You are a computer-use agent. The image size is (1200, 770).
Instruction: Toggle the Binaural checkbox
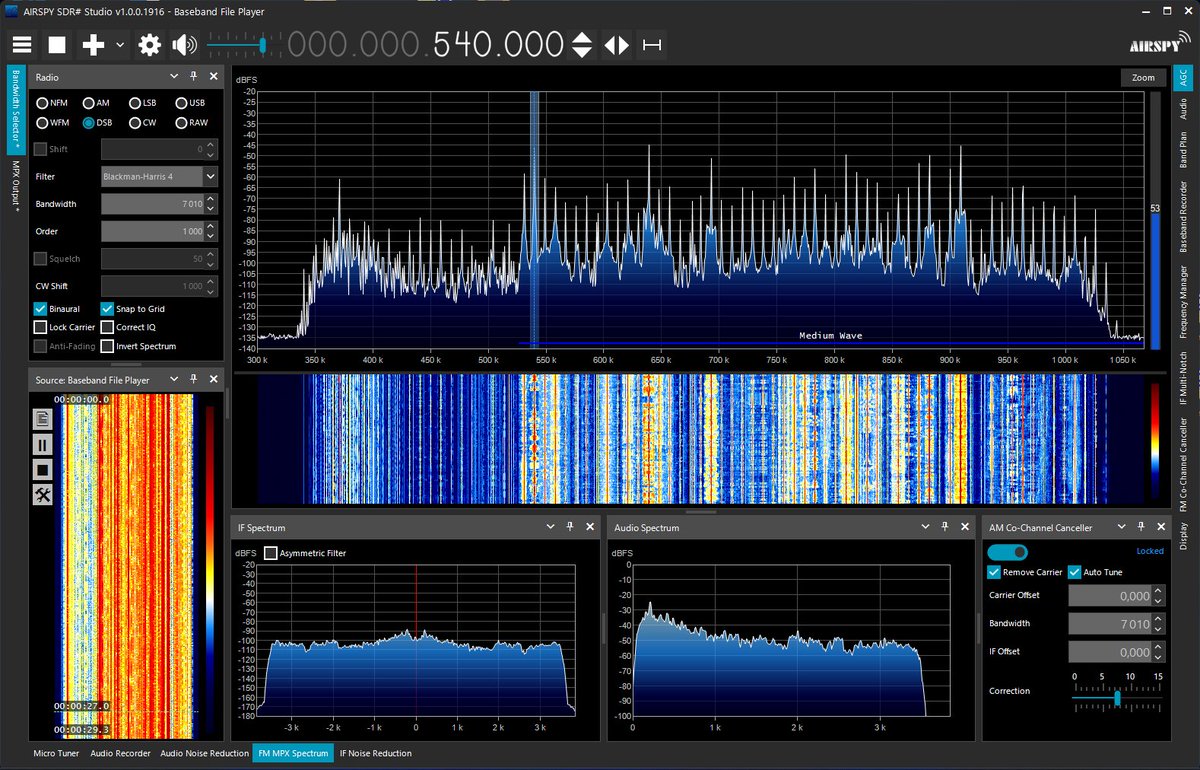57,309
